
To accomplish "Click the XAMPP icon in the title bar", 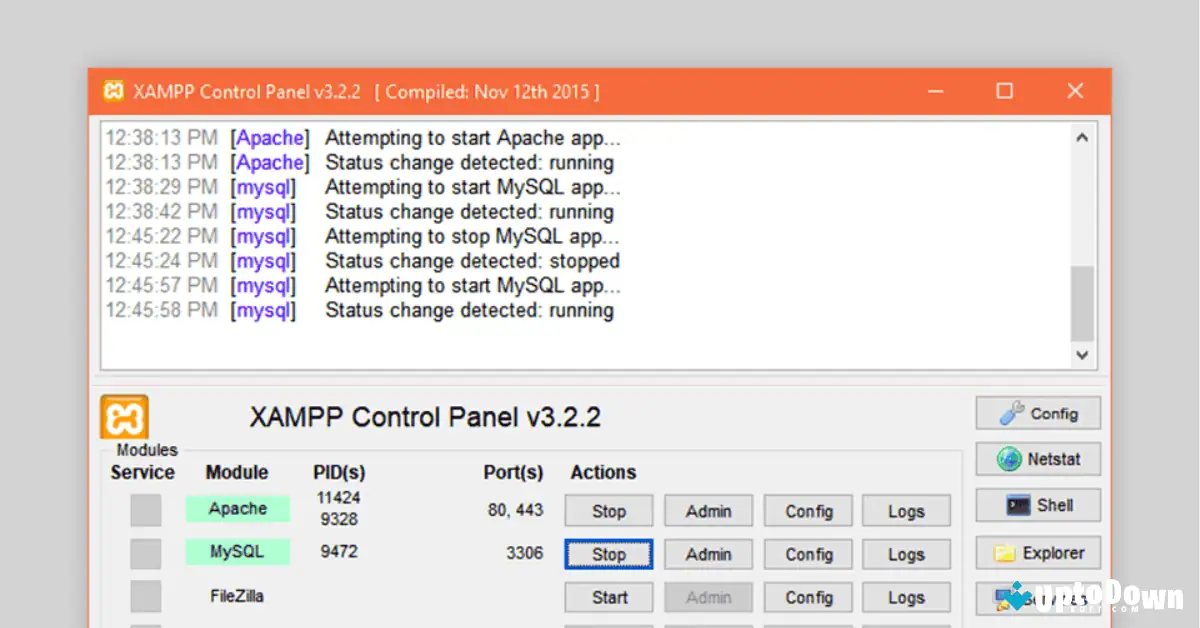I will [x=114, y=91].
